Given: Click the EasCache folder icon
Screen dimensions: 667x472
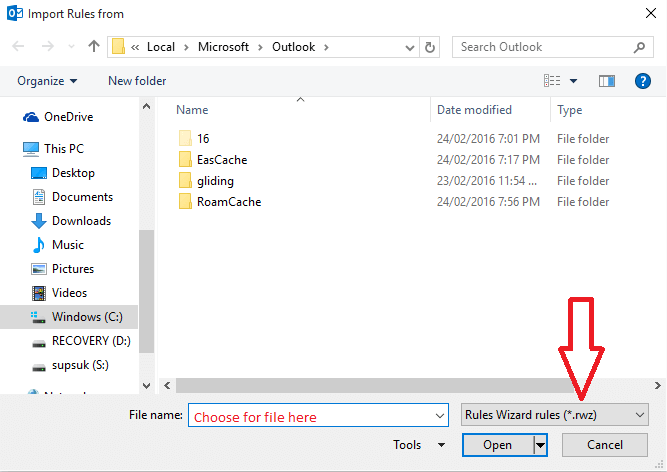Looking at the screenshot, I should pyautogui.click(x=185, y=159).
